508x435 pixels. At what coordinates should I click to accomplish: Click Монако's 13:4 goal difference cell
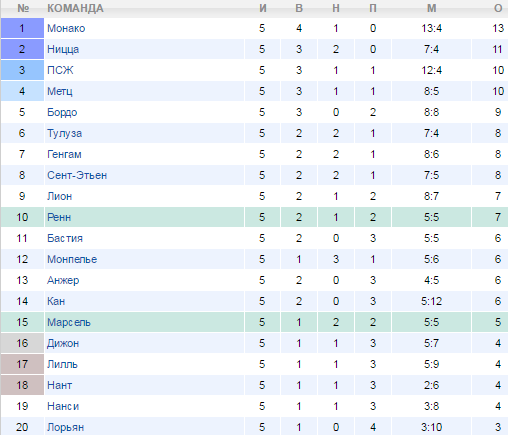click(x=432, y=28)
